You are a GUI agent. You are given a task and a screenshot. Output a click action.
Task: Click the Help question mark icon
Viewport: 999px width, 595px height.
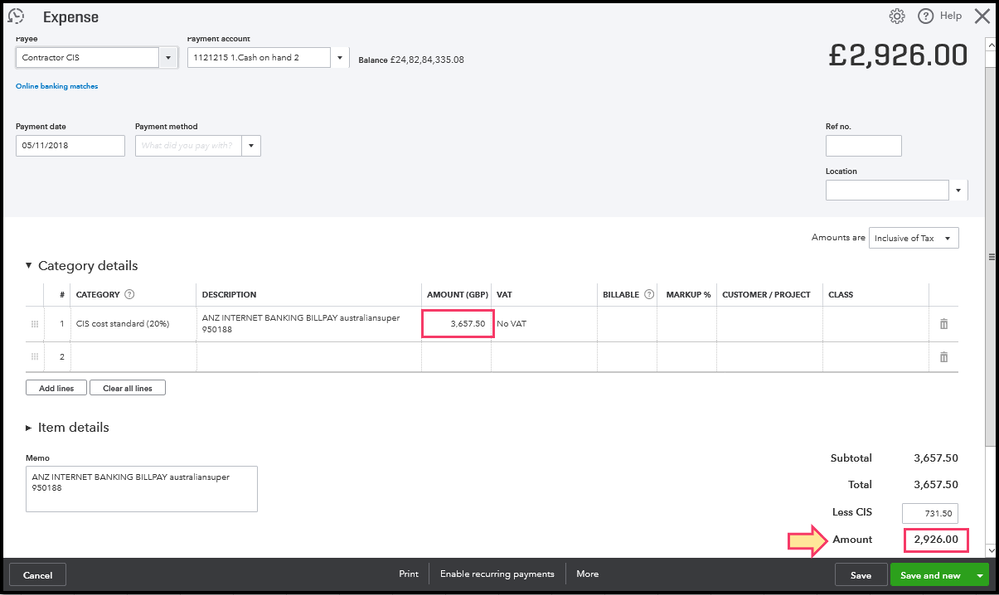tap(925, 16)
